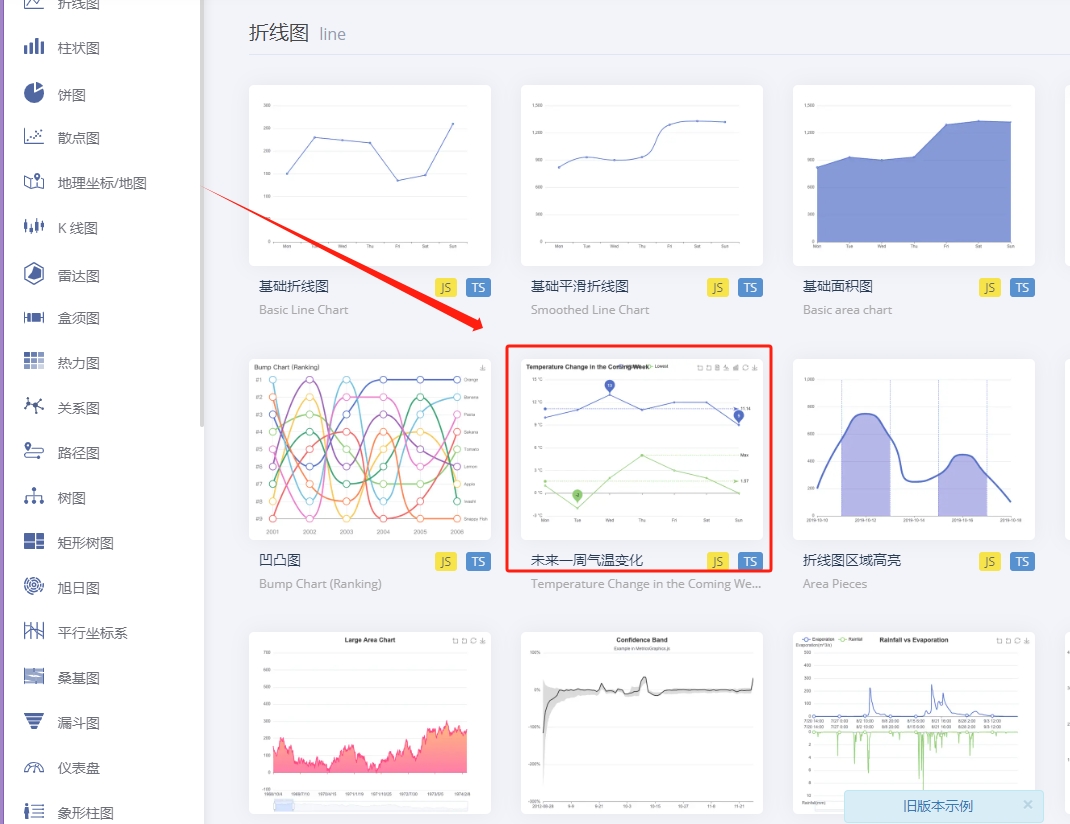This screenshot has width=1070, height=824.
Task: Click the 凹凸图 title link
Action: (280, 560)
